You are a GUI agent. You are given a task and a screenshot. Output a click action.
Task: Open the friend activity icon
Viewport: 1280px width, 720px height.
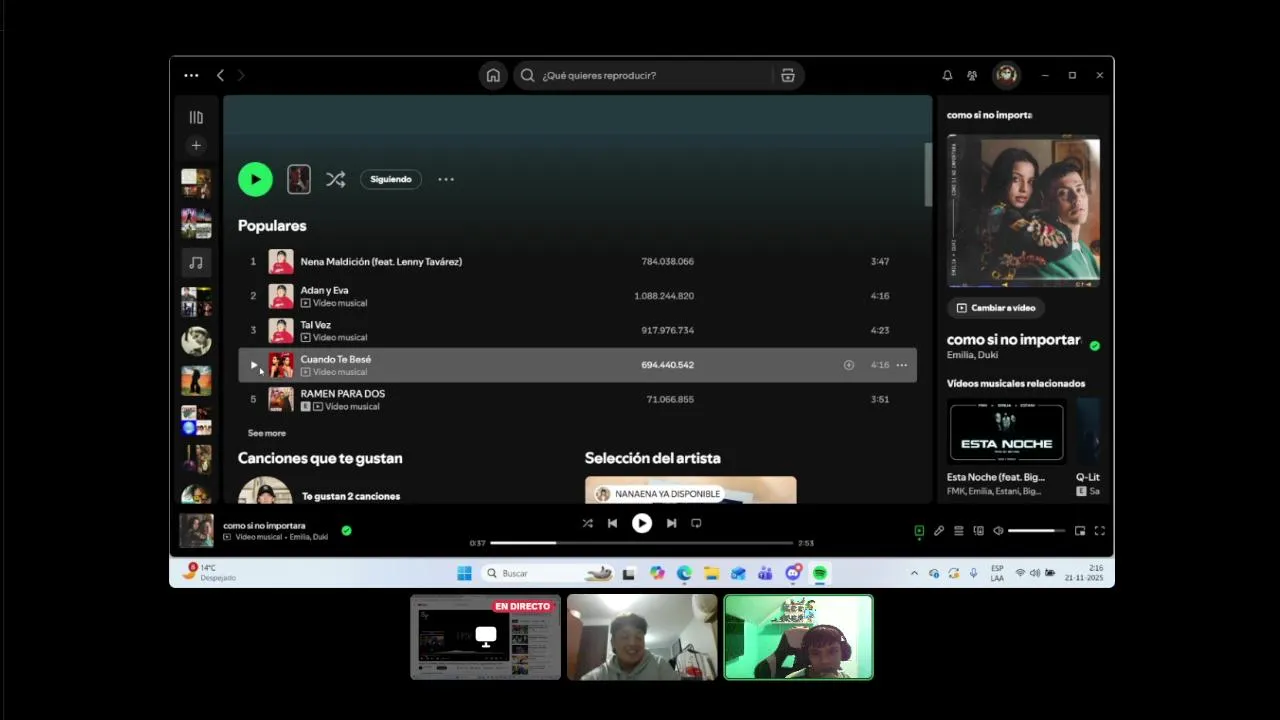972,75
